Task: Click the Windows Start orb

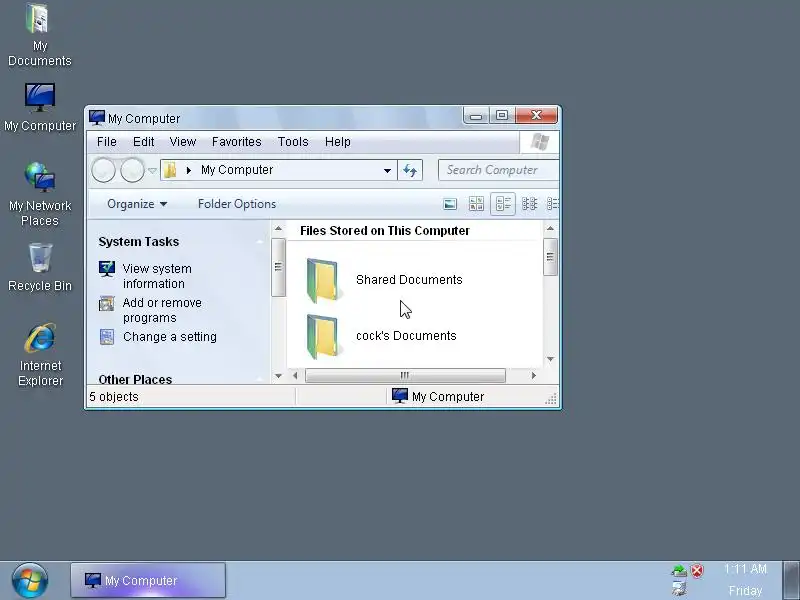Action: point(30,581)
